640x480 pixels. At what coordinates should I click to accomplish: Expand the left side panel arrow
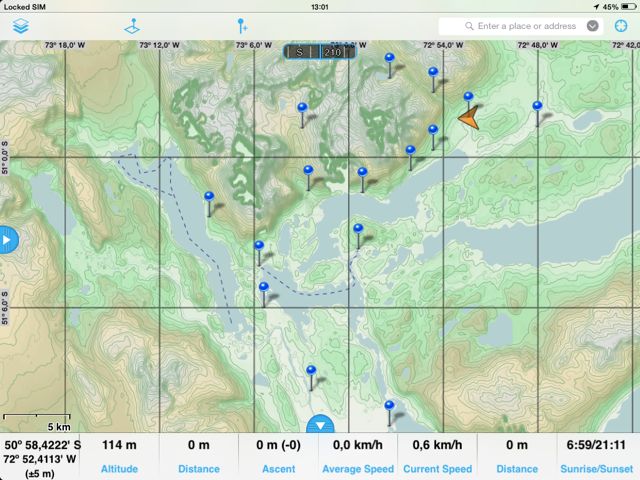[x=7, y=240]
